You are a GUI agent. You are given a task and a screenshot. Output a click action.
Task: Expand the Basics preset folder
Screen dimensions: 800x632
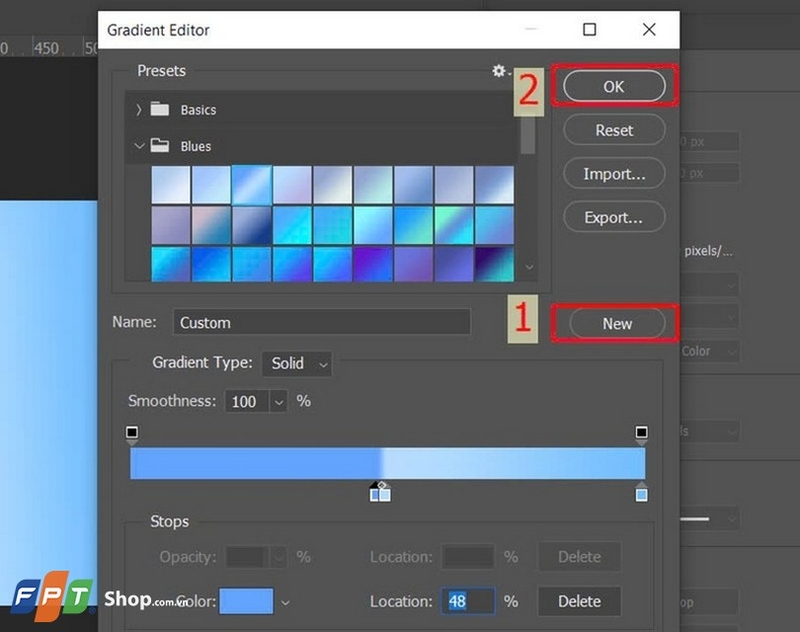138,110
